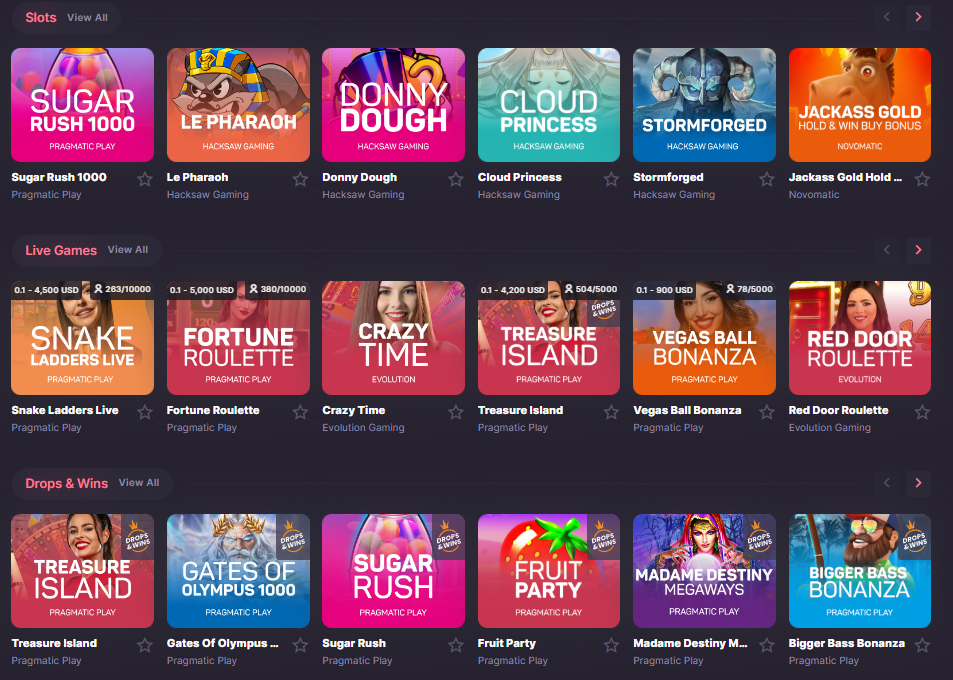
Task: View All in Drops & Wins section
Action: [x=139, y=483]
